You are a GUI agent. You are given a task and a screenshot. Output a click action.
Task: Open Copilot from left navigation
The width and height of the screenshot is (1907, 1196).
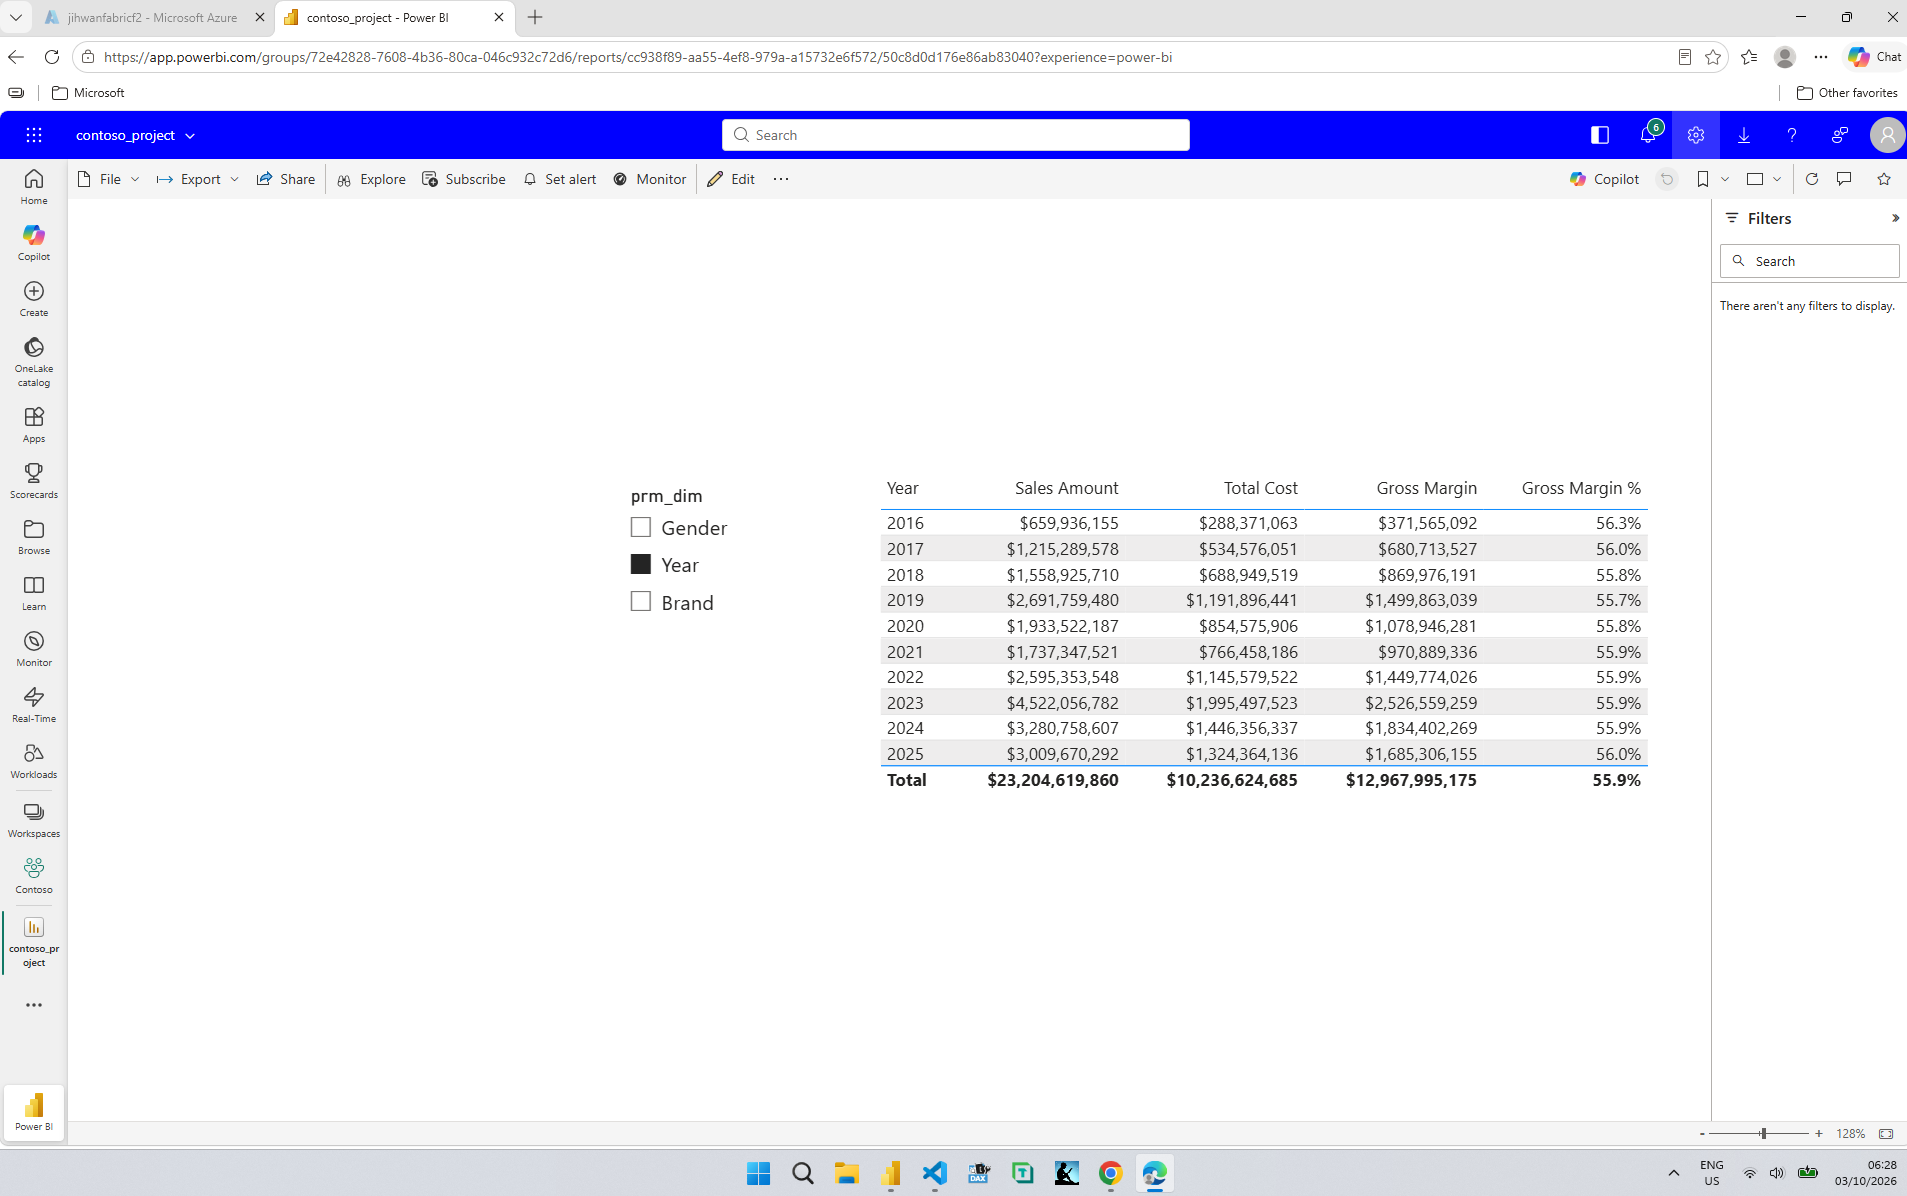click(33, 242)
